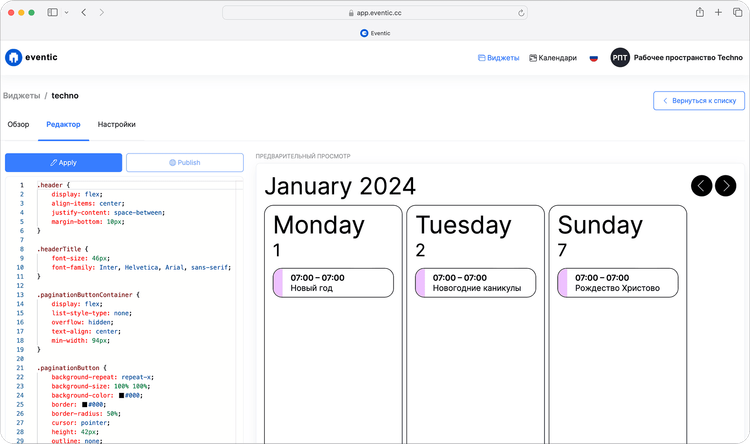Switch to the Обзор tab
The image size is (750, 444).
coord(18,124)
